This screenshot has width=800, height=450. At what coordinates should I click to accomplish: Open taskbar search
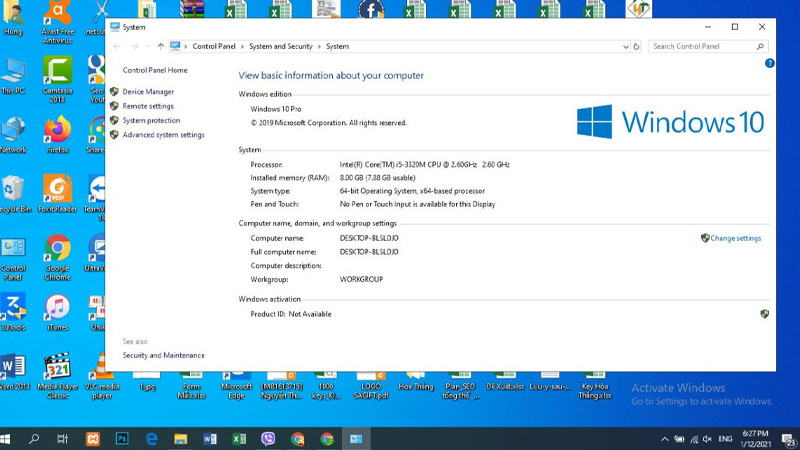(34, 439)
